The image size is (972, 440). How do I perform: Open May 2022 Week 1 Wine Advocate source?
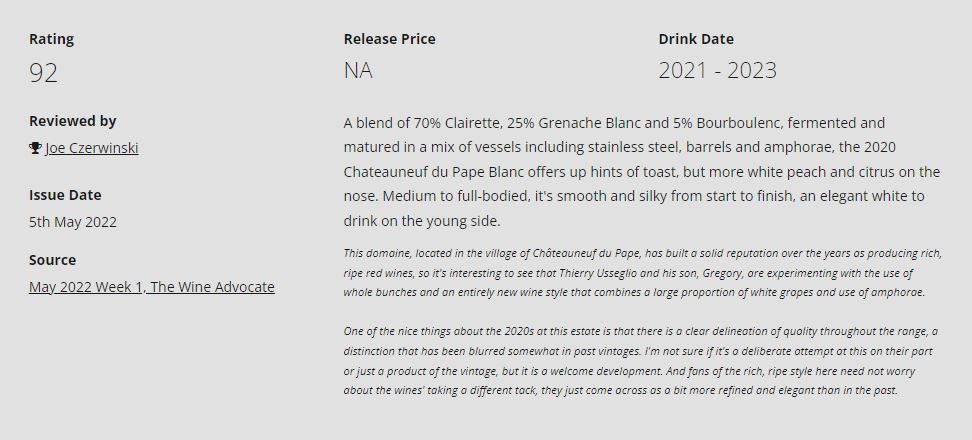[x=152, y=287]
